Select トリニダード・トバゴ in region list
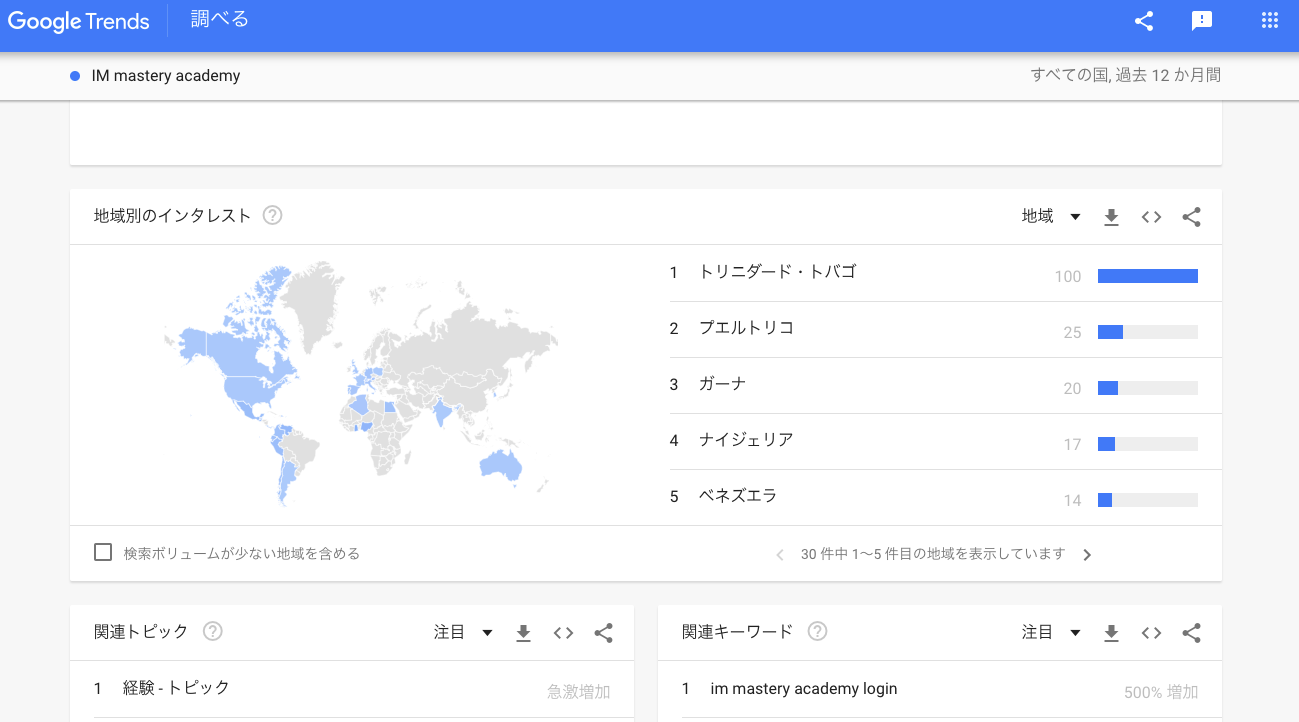1299x722 pixels. 778,272
